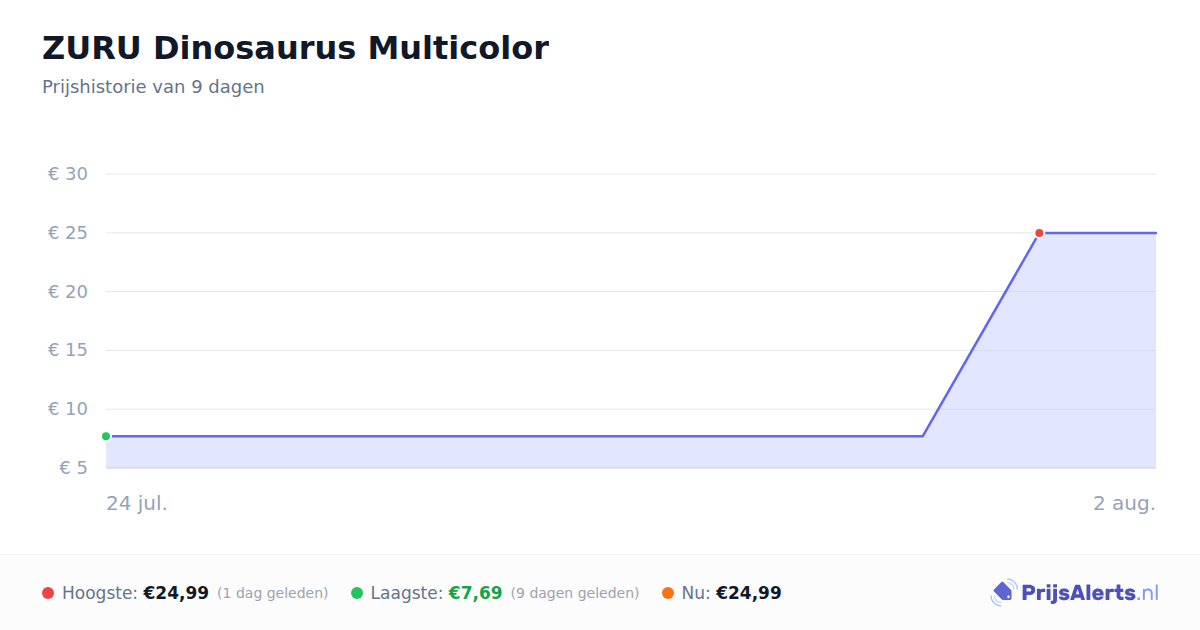
Task: Click the ZURU Dinosaurus Multicolor title
Action: [295, 47]
